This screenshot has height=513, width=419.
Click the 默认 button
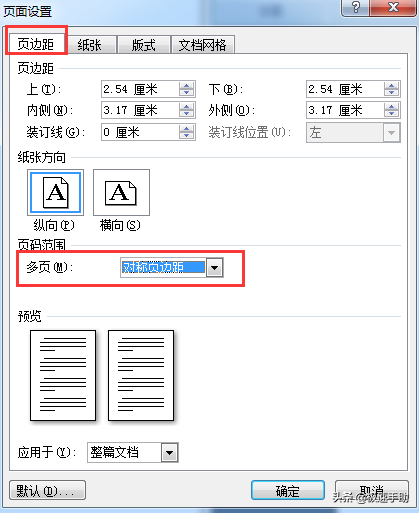pos(47,490)
